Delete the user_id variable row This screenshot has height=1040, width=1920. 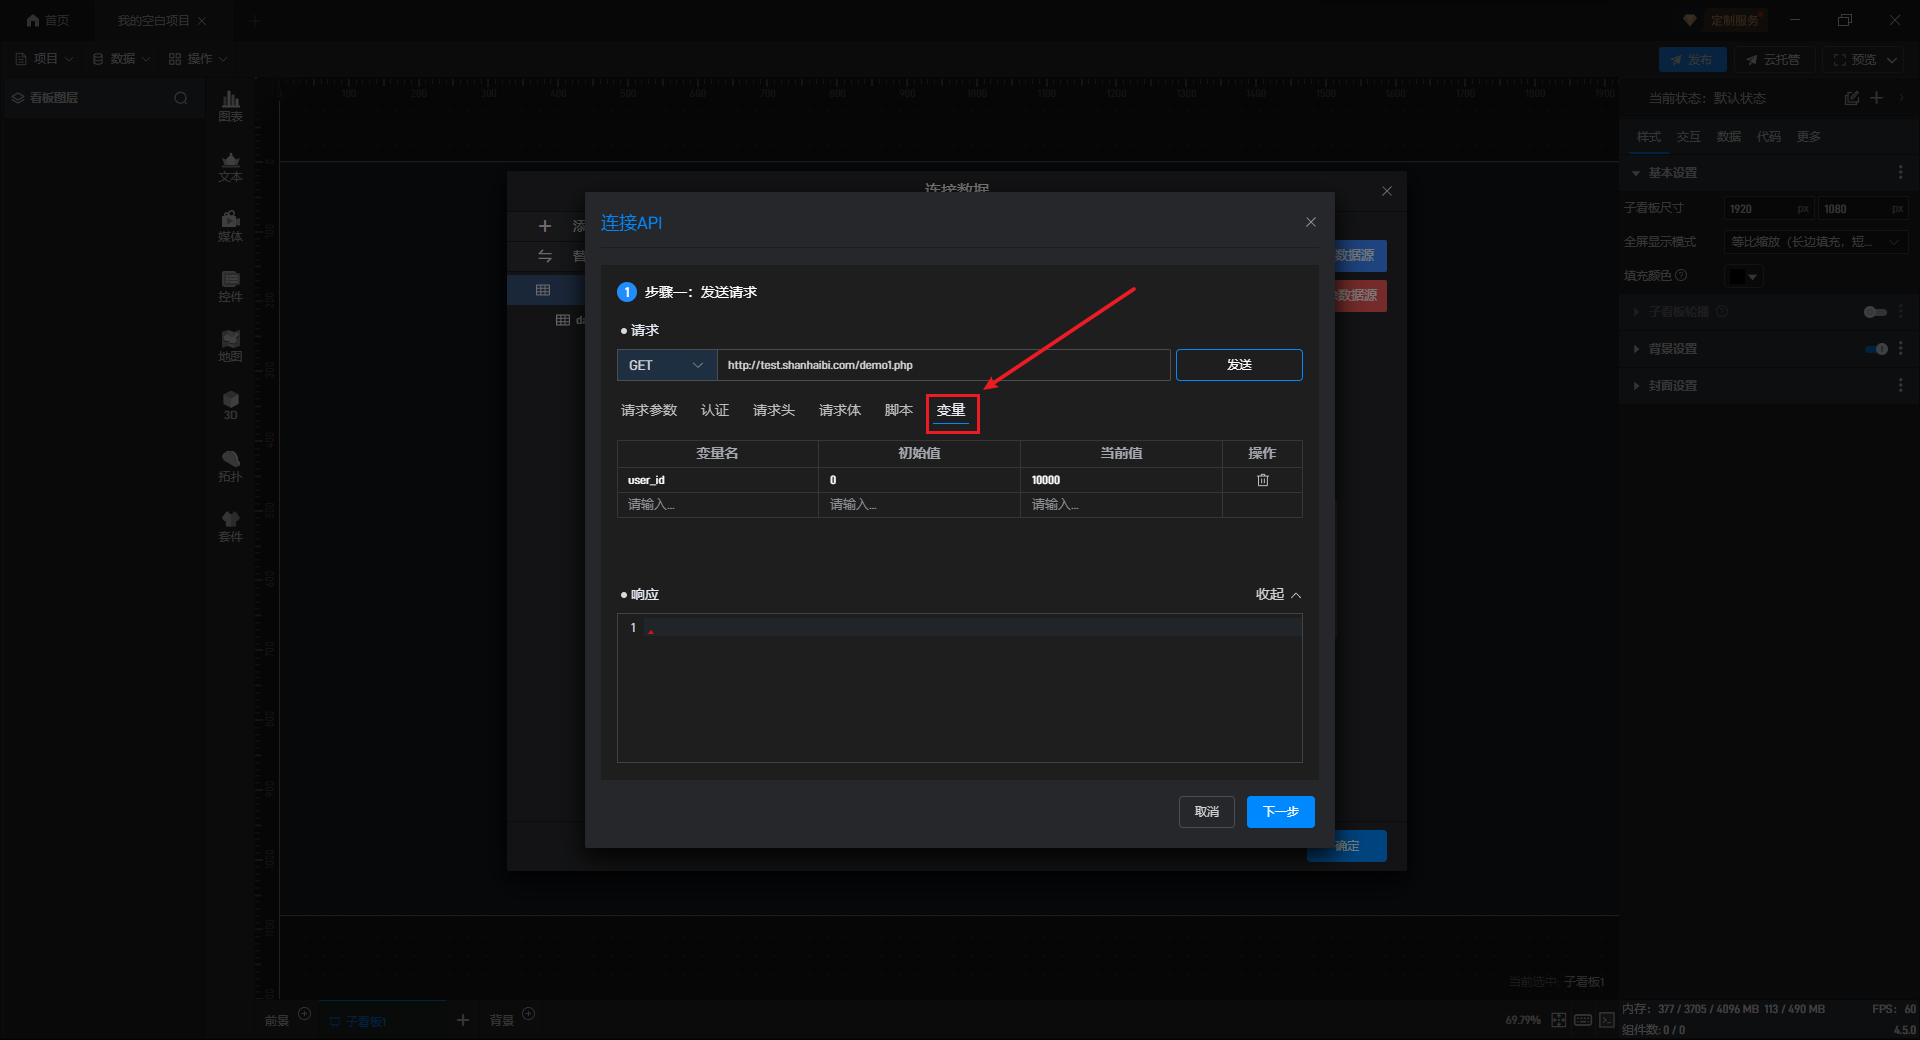pos(1262,480)
